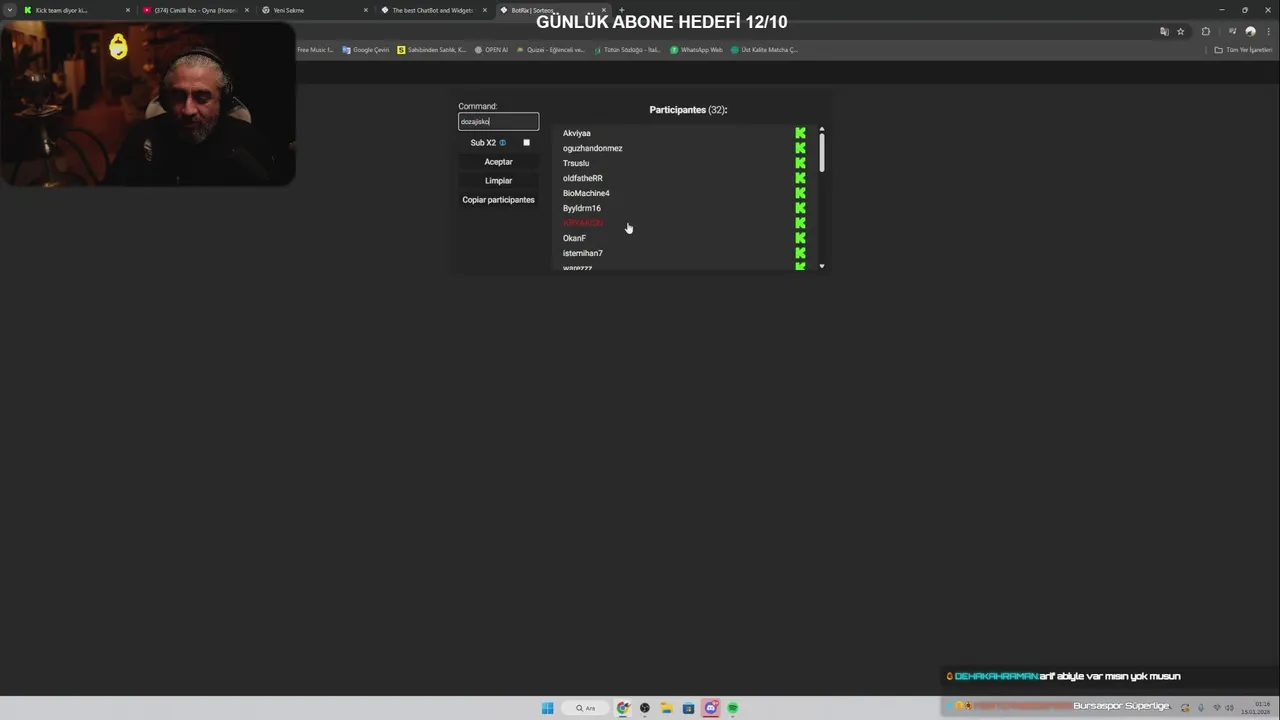Image resolution: width=1280 pixels, height=720 pixels.
Task: Select participant oldfatheRR
Action: (x=583, y=178)
